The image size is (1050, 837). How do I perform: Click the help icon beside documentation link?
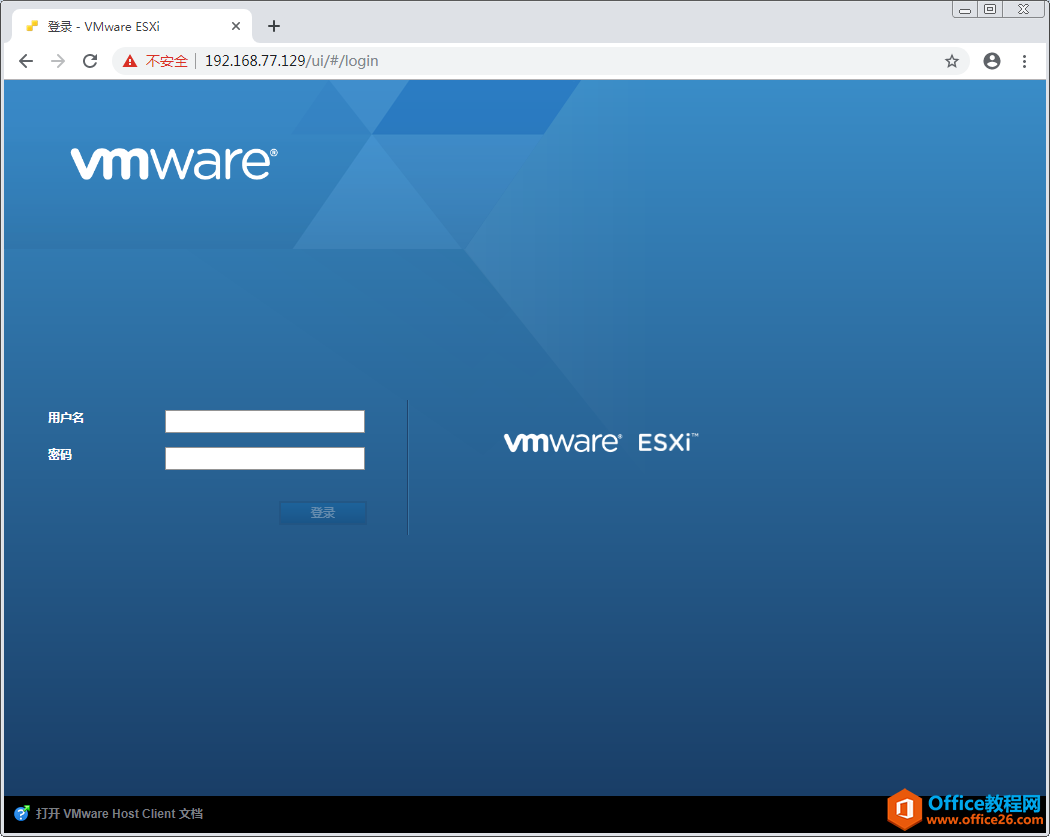pyautogui.click(x=22, y=813)
